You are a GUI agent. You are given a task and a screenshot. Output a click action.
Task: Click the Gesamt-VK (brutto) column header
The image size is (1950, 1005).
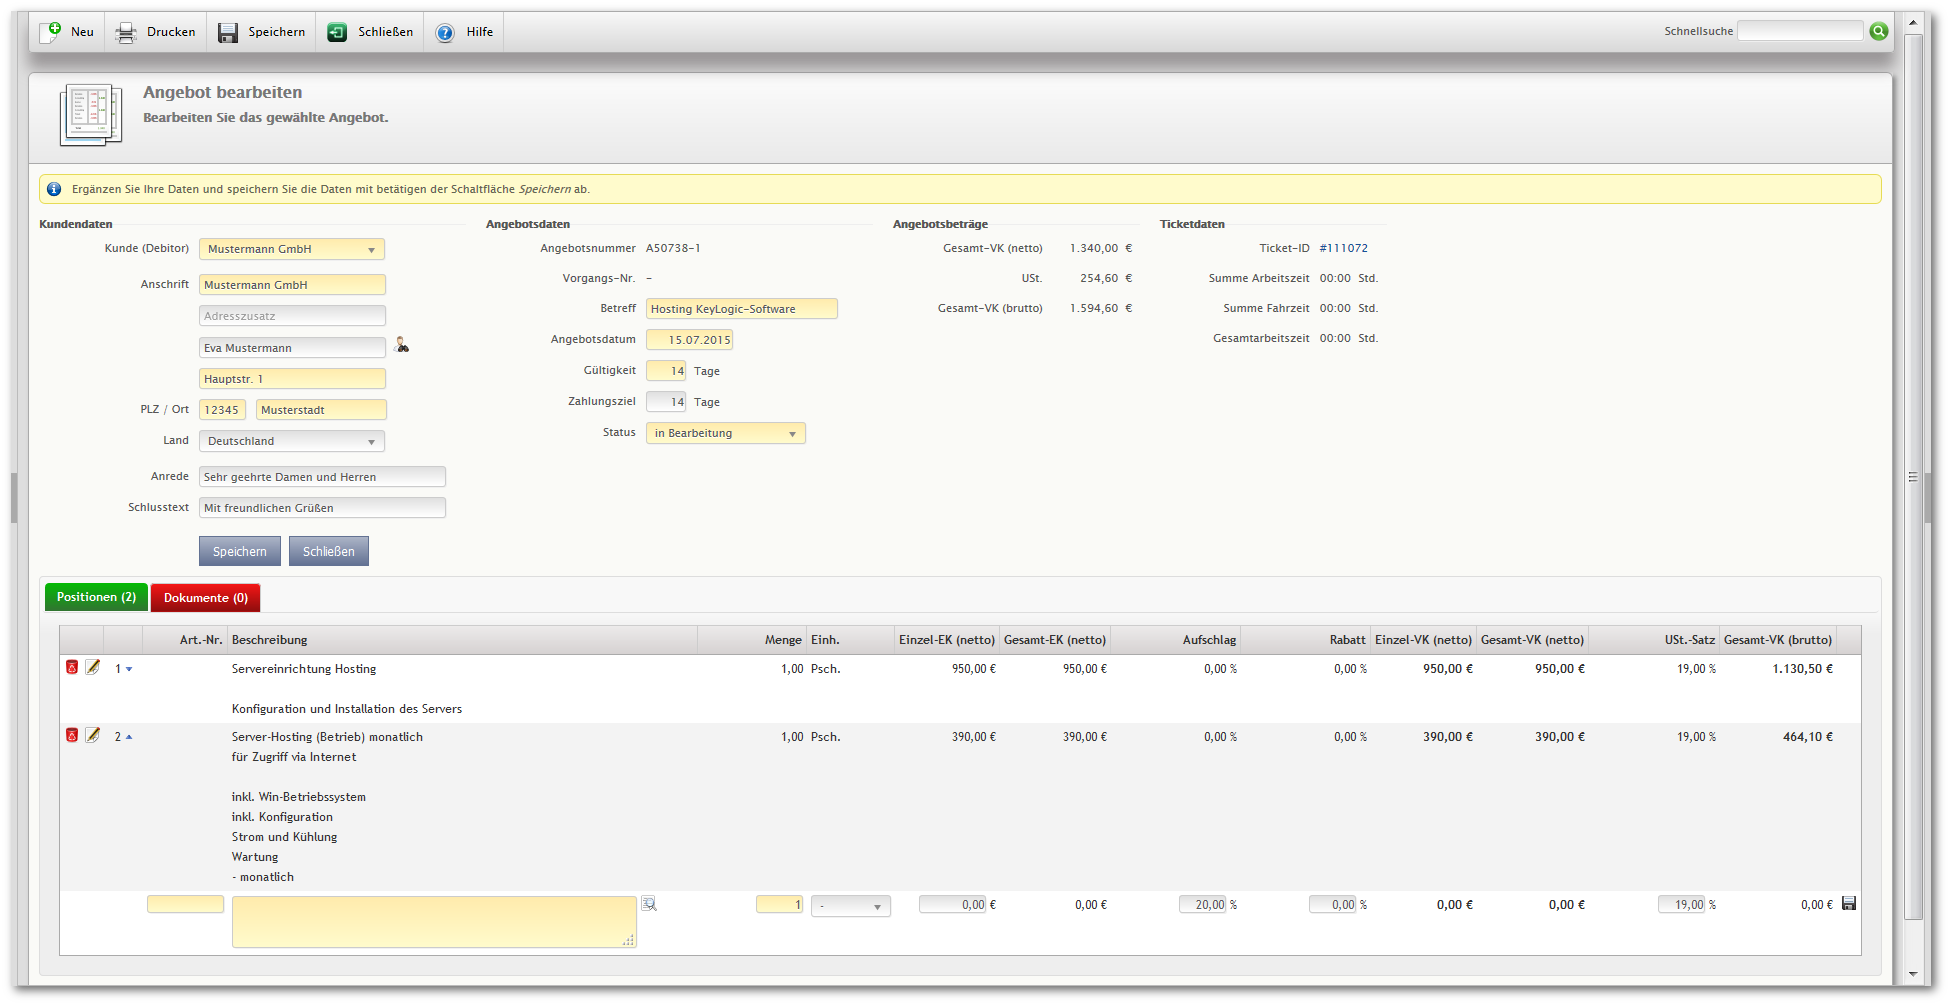click(x=1778, y=640)
